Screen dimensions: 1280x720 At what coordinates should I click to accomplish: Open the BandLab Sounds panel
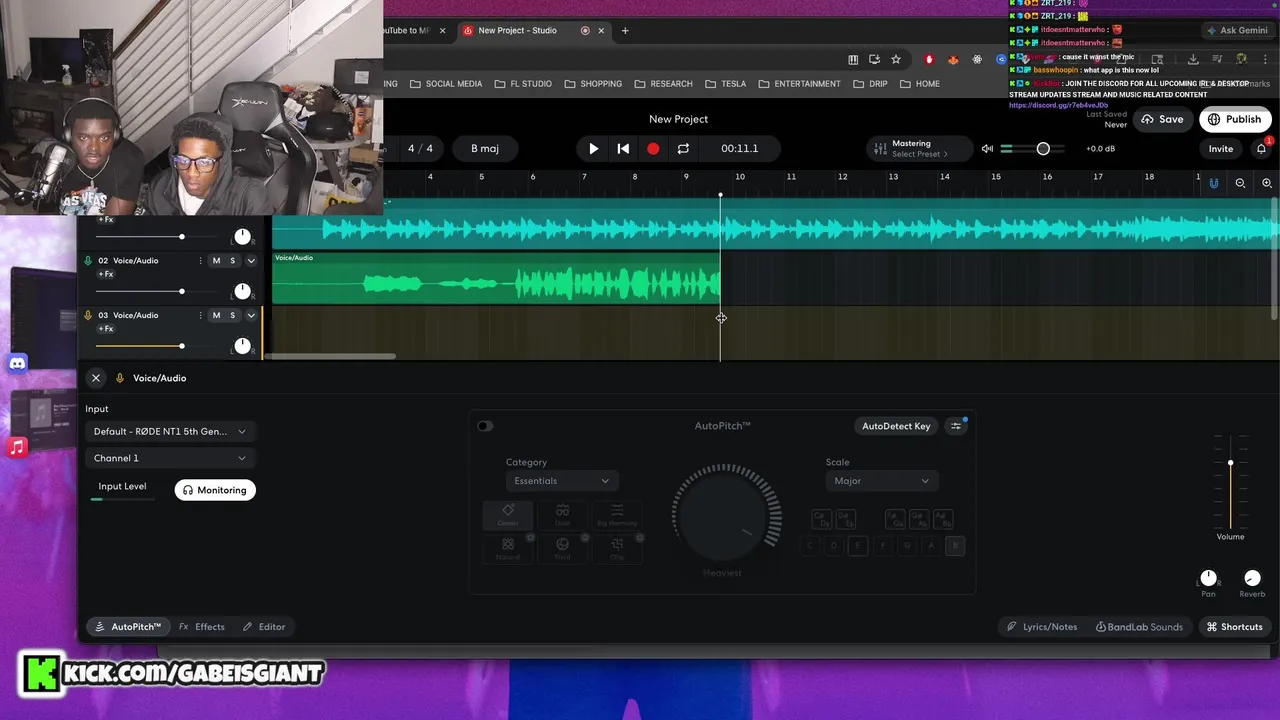coord(1139,627)
